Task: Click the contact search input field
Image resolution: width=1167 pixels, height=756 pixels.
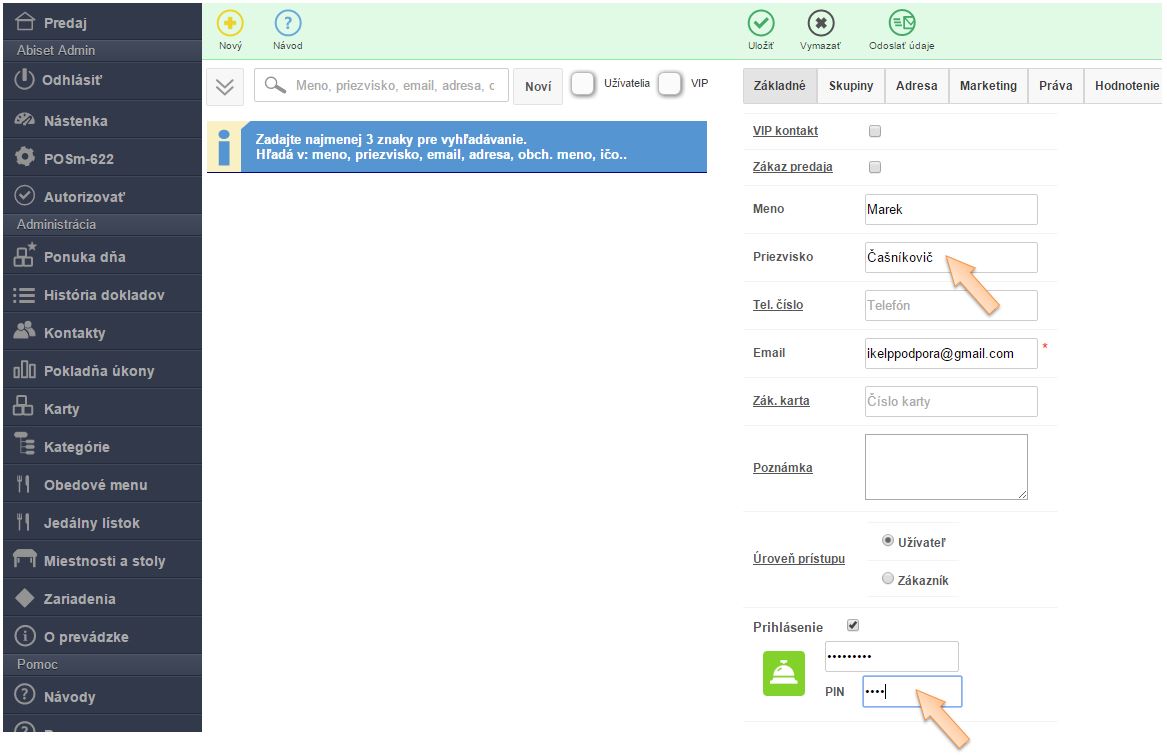Action: tap(394, 86)
